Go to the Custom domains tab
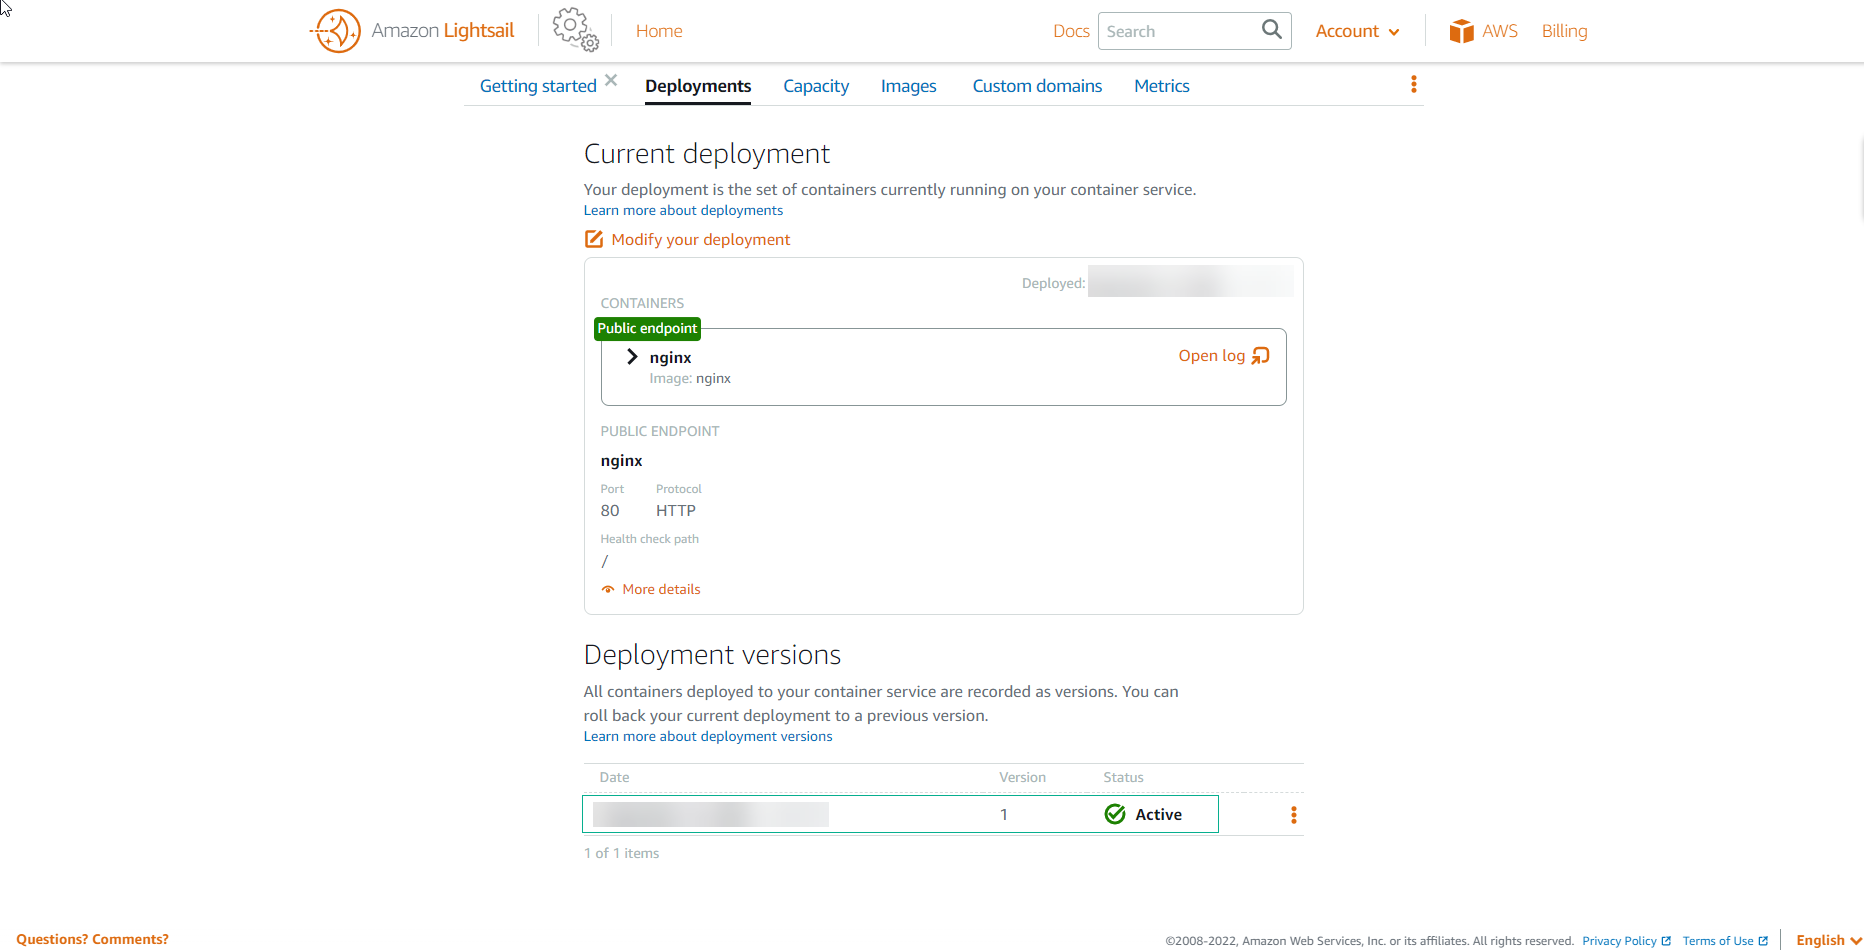Image resolution: width=1864 pixels, height=950 pixels. [1037, 86]
